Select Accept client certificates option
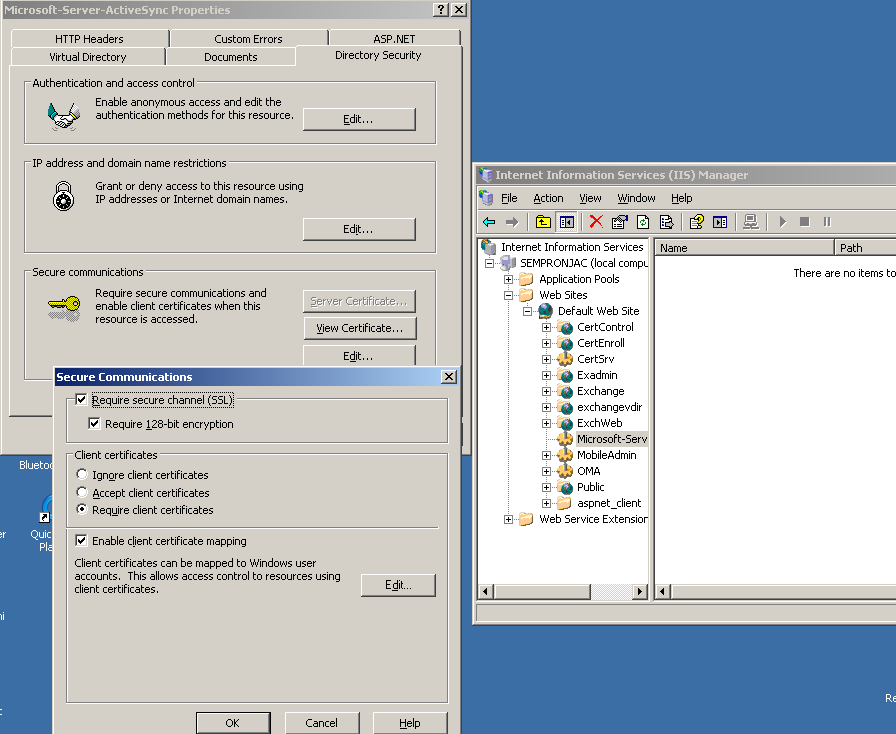This screenshot has height=734, width=896. coord(82,492)
